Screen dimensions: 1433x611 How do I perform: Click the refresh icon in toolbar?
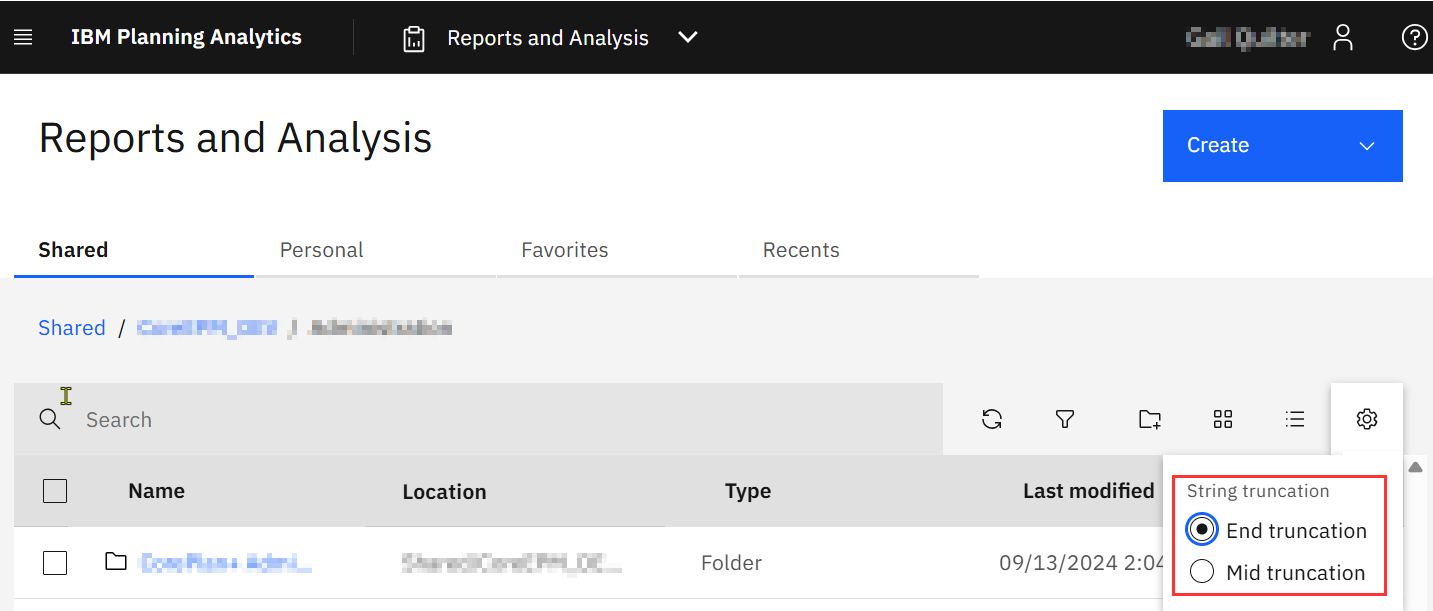[992, 419]
